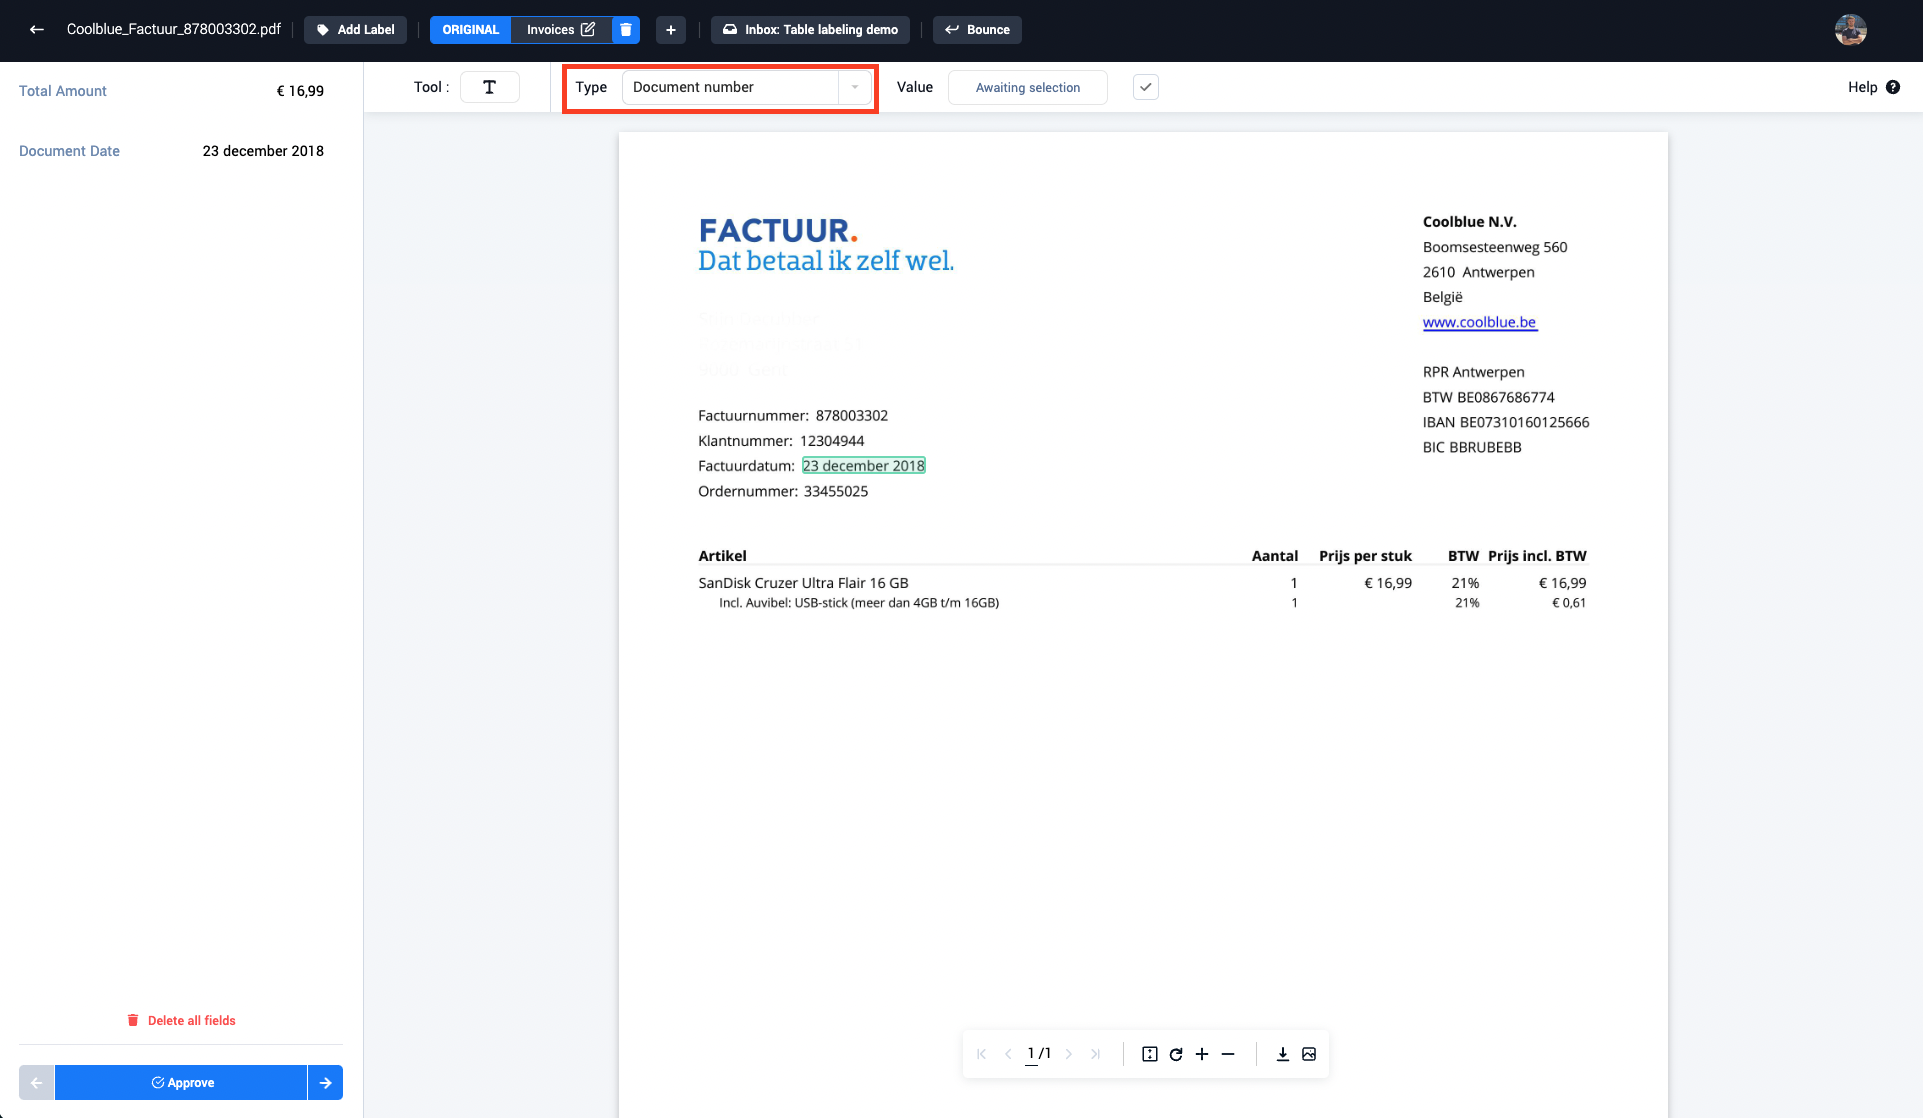Delete the Invoices document type with trash icon
Viewport: 1923px width, 1118px height.
[x=625, y=29]
